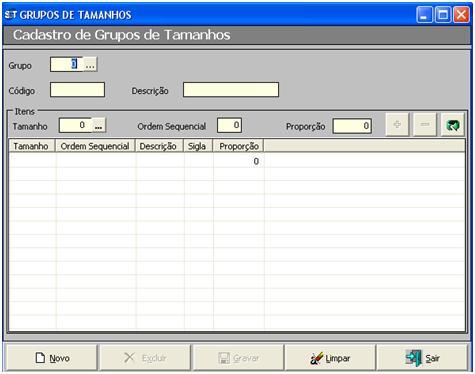Click the Novo button
Screen dimensions: 475x374
52,358
